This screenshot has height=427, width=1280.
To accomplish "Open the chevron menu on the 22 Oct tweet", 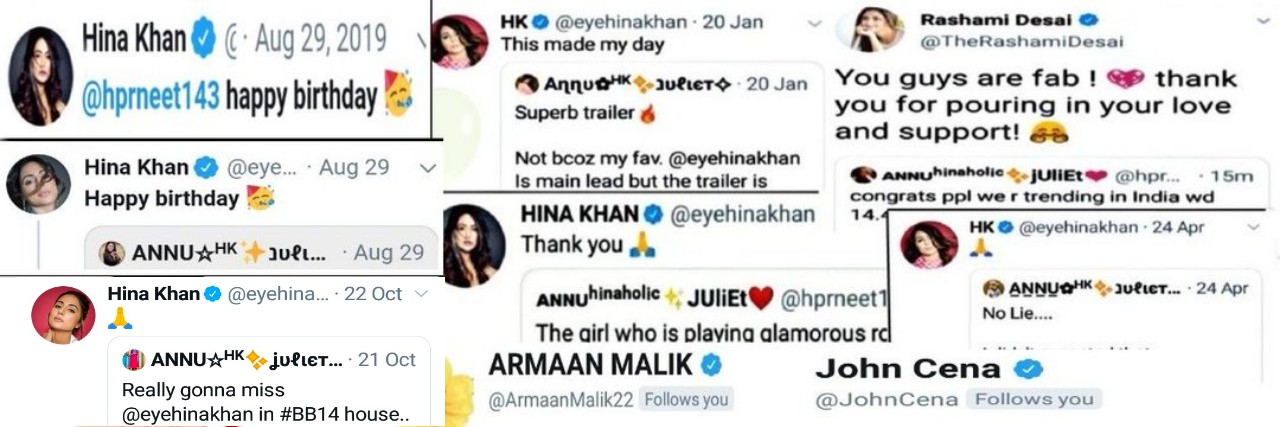I will 421,294.
